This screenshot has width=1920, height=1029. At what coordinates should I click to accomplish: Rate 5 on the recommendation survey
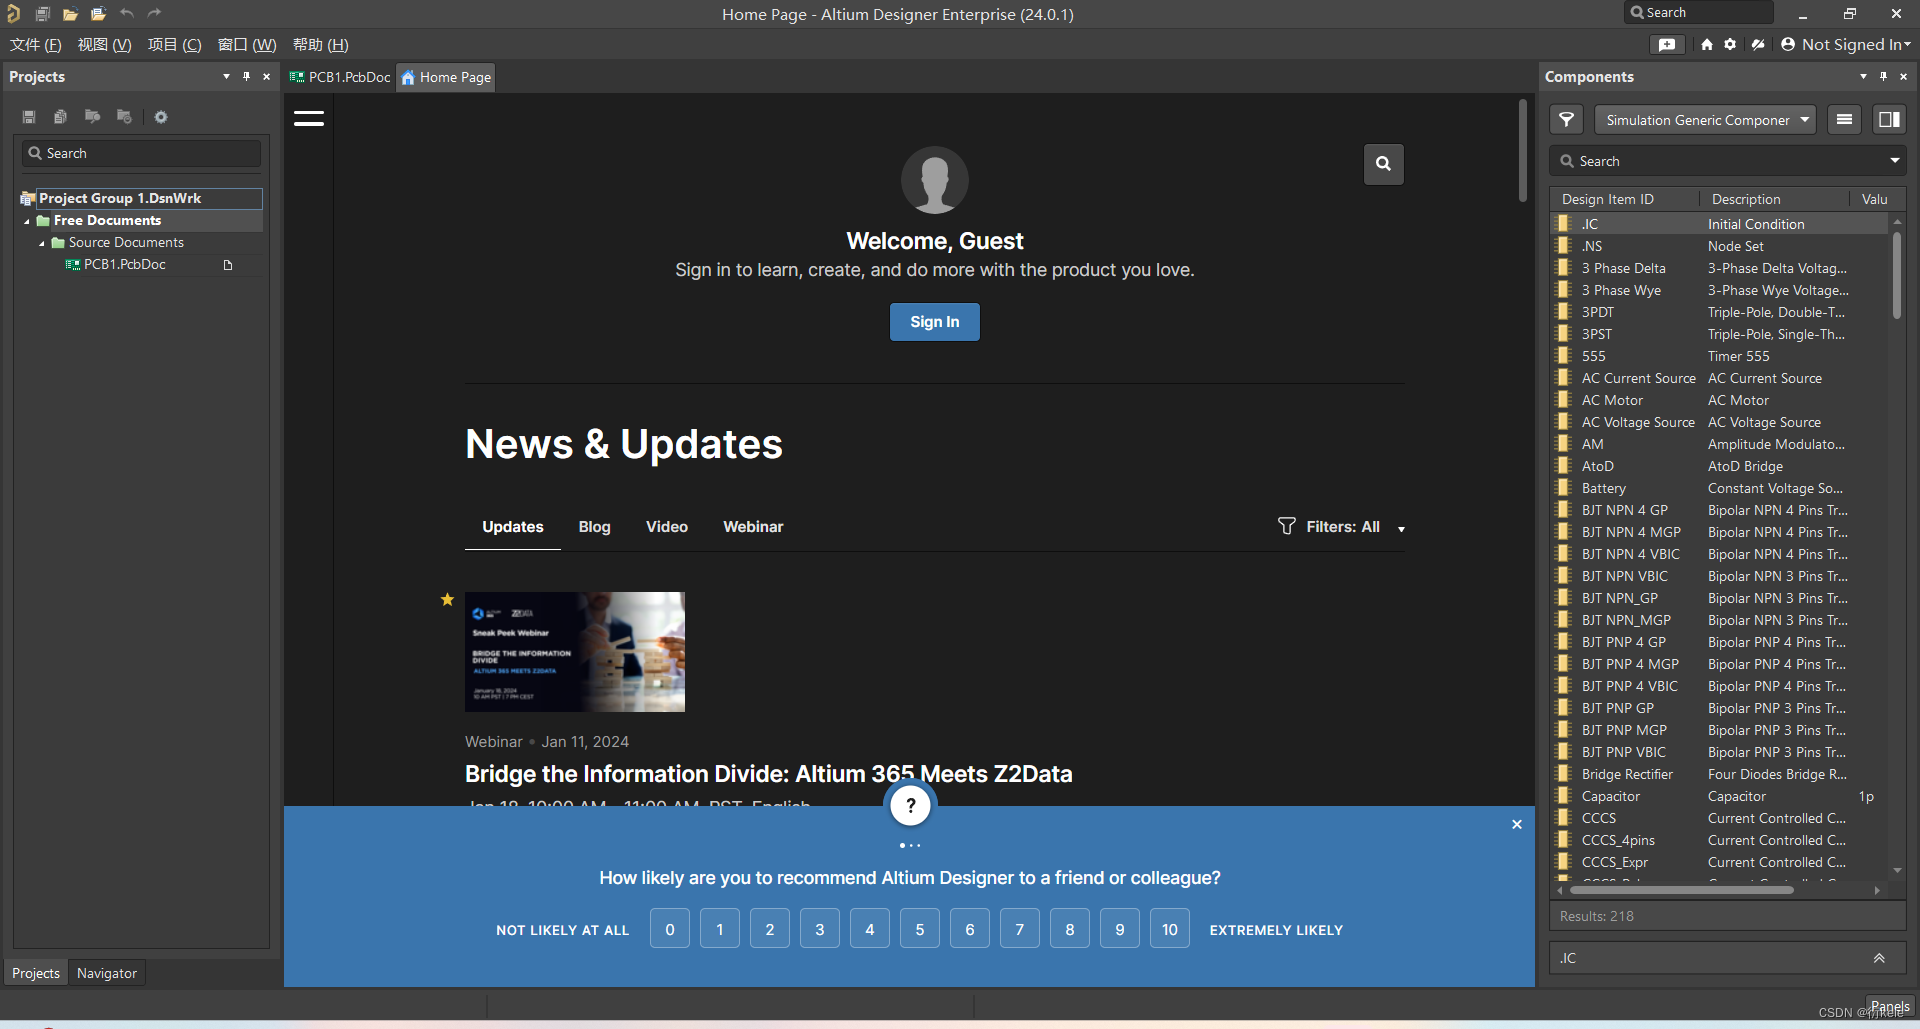[920, 929]
